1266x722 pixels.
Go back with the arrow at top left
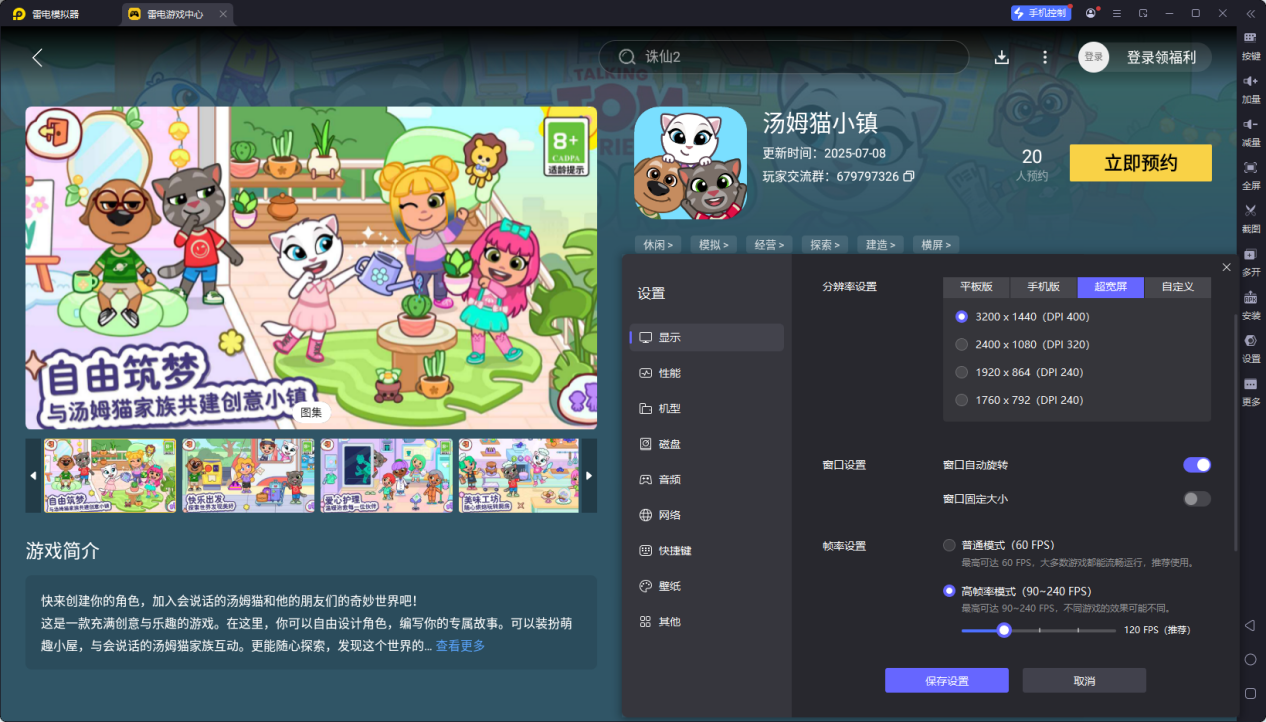point(37,57)
